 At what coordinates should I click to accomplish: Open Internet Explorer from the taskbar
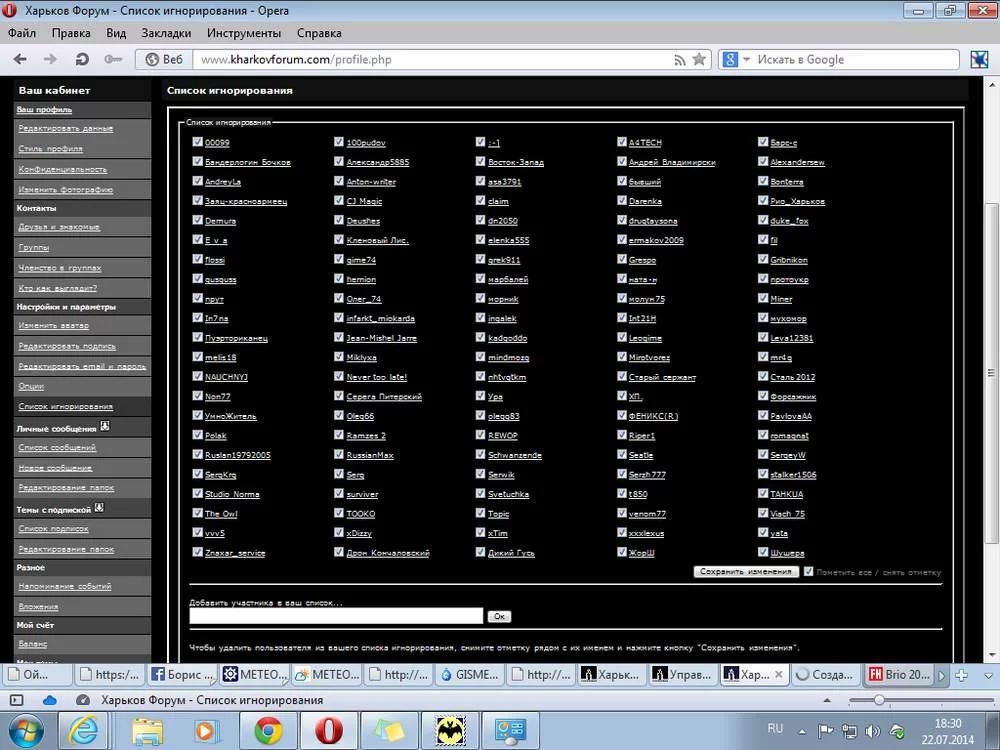tap(85, 731)
